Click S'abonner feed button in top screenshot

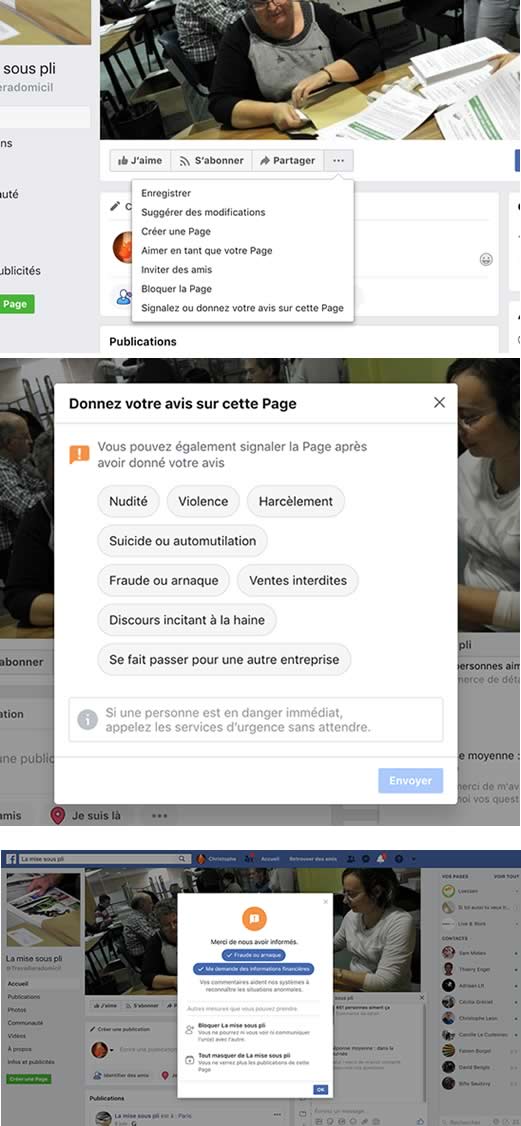point(211,161)
